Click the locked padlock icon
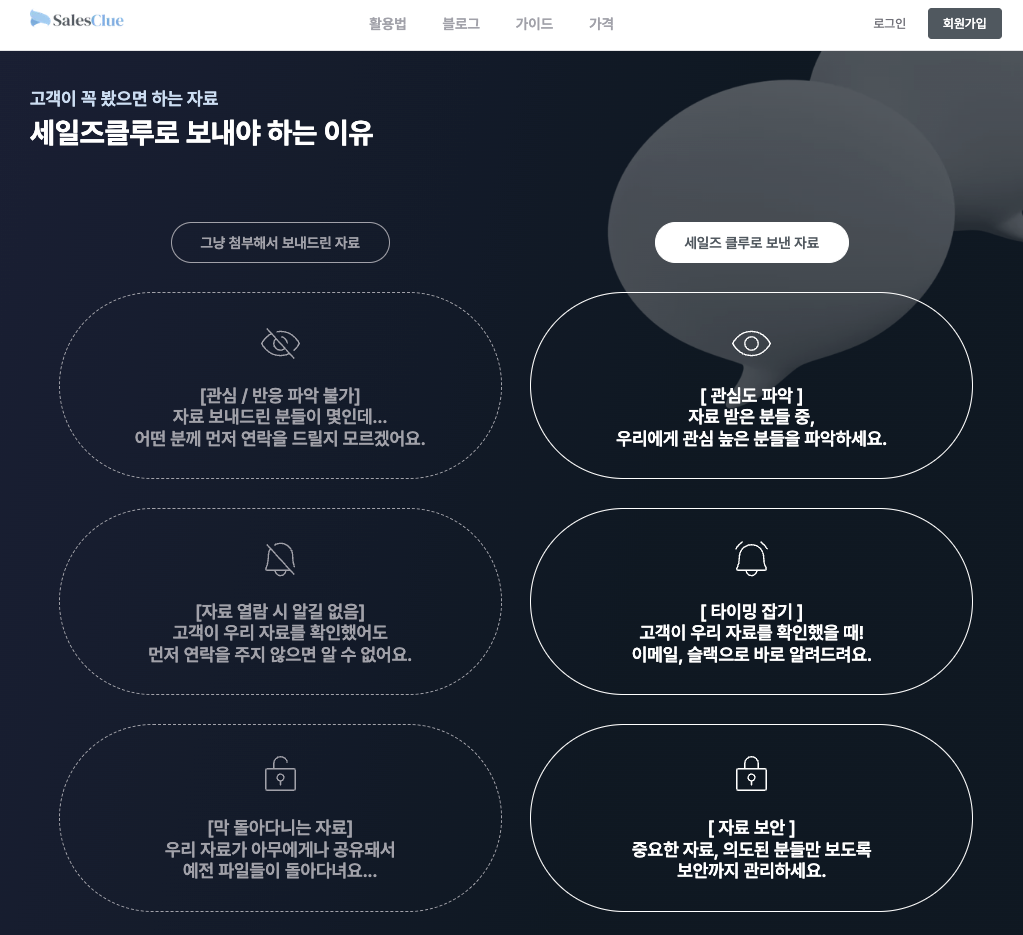The height and width of the screenshot is (935, 1023). pos(752,774)
